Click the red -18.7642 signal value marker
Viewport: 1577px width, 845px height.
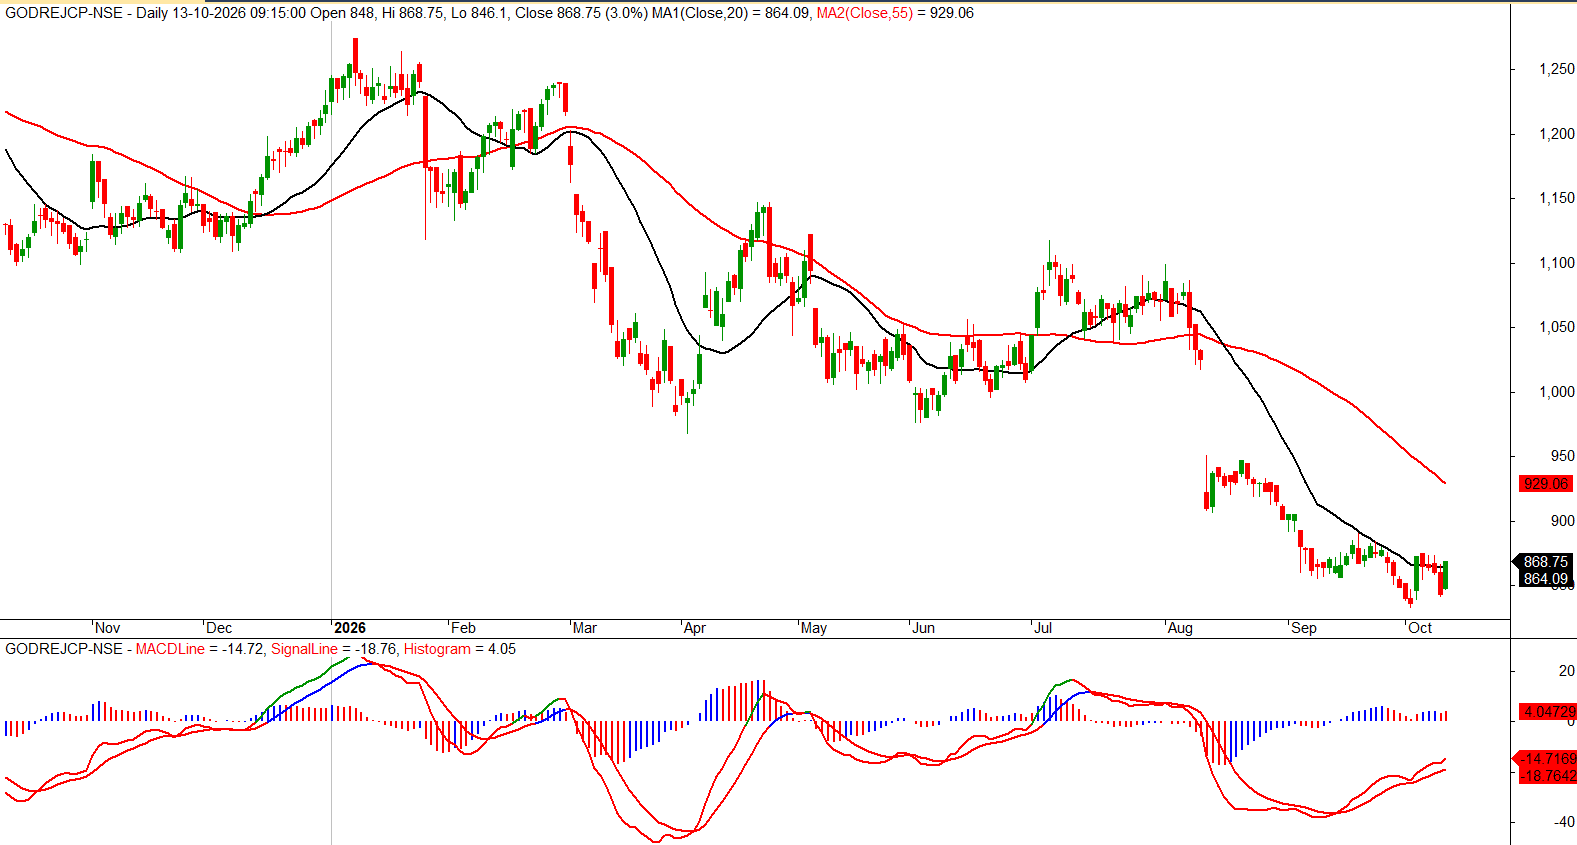pos(1548,776)
